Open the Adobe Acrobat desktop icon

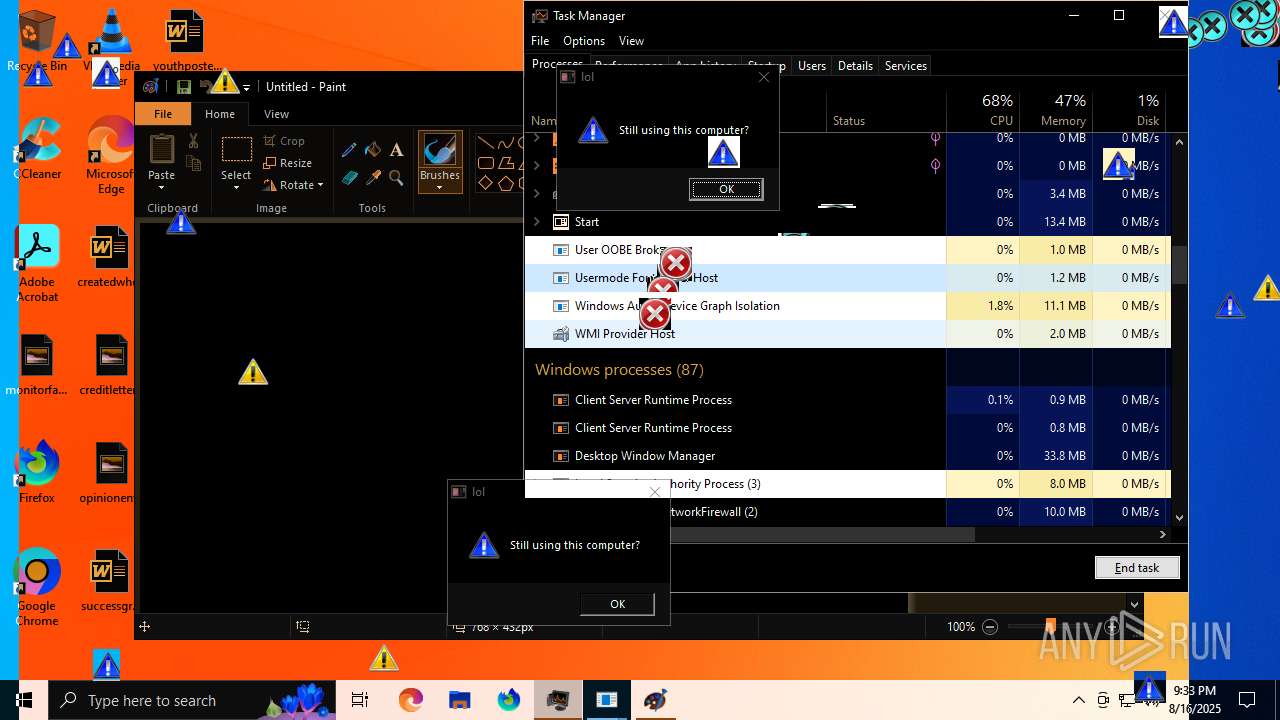(37, 264)
